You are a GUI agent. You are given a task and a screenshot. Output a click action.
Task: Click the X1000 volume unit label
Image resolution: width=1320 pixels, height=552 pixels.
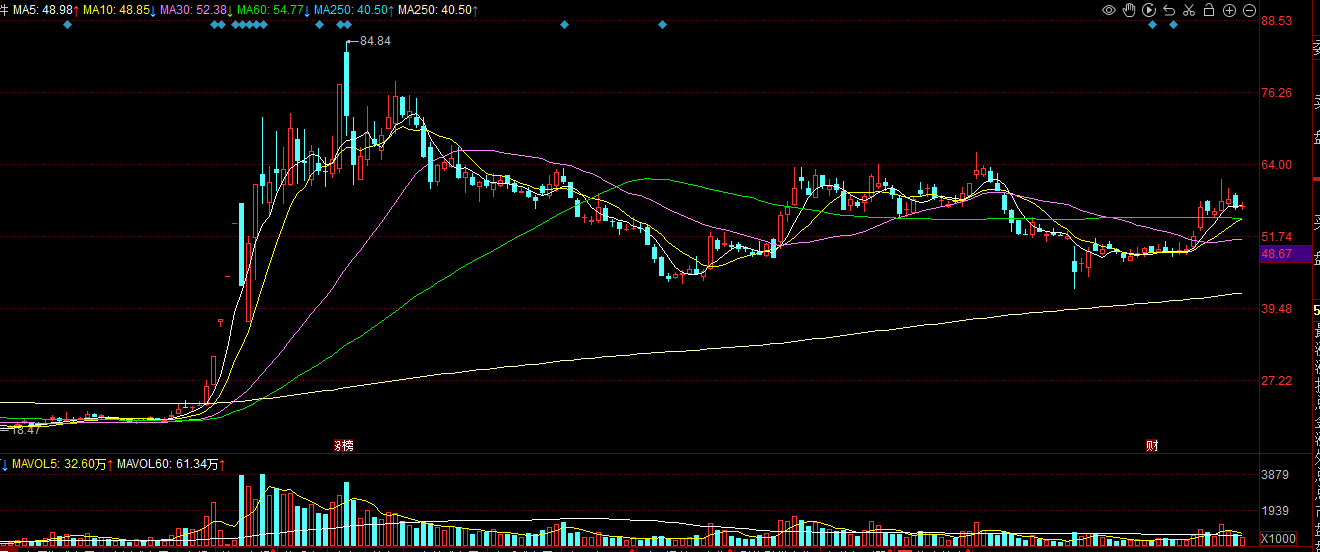coord(1277,538)
